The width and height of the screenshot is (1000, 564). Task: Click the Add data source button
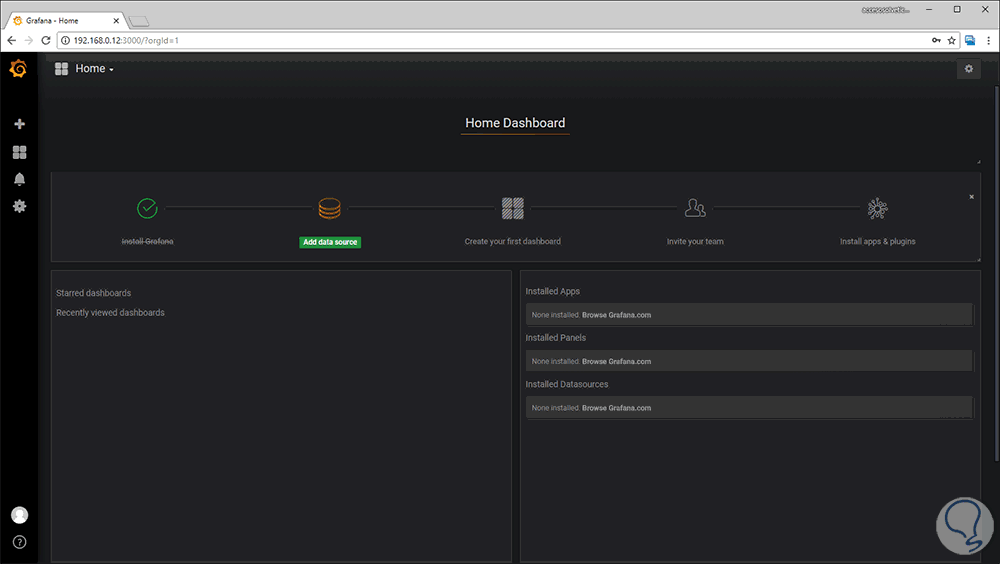[x=330, y=242]
